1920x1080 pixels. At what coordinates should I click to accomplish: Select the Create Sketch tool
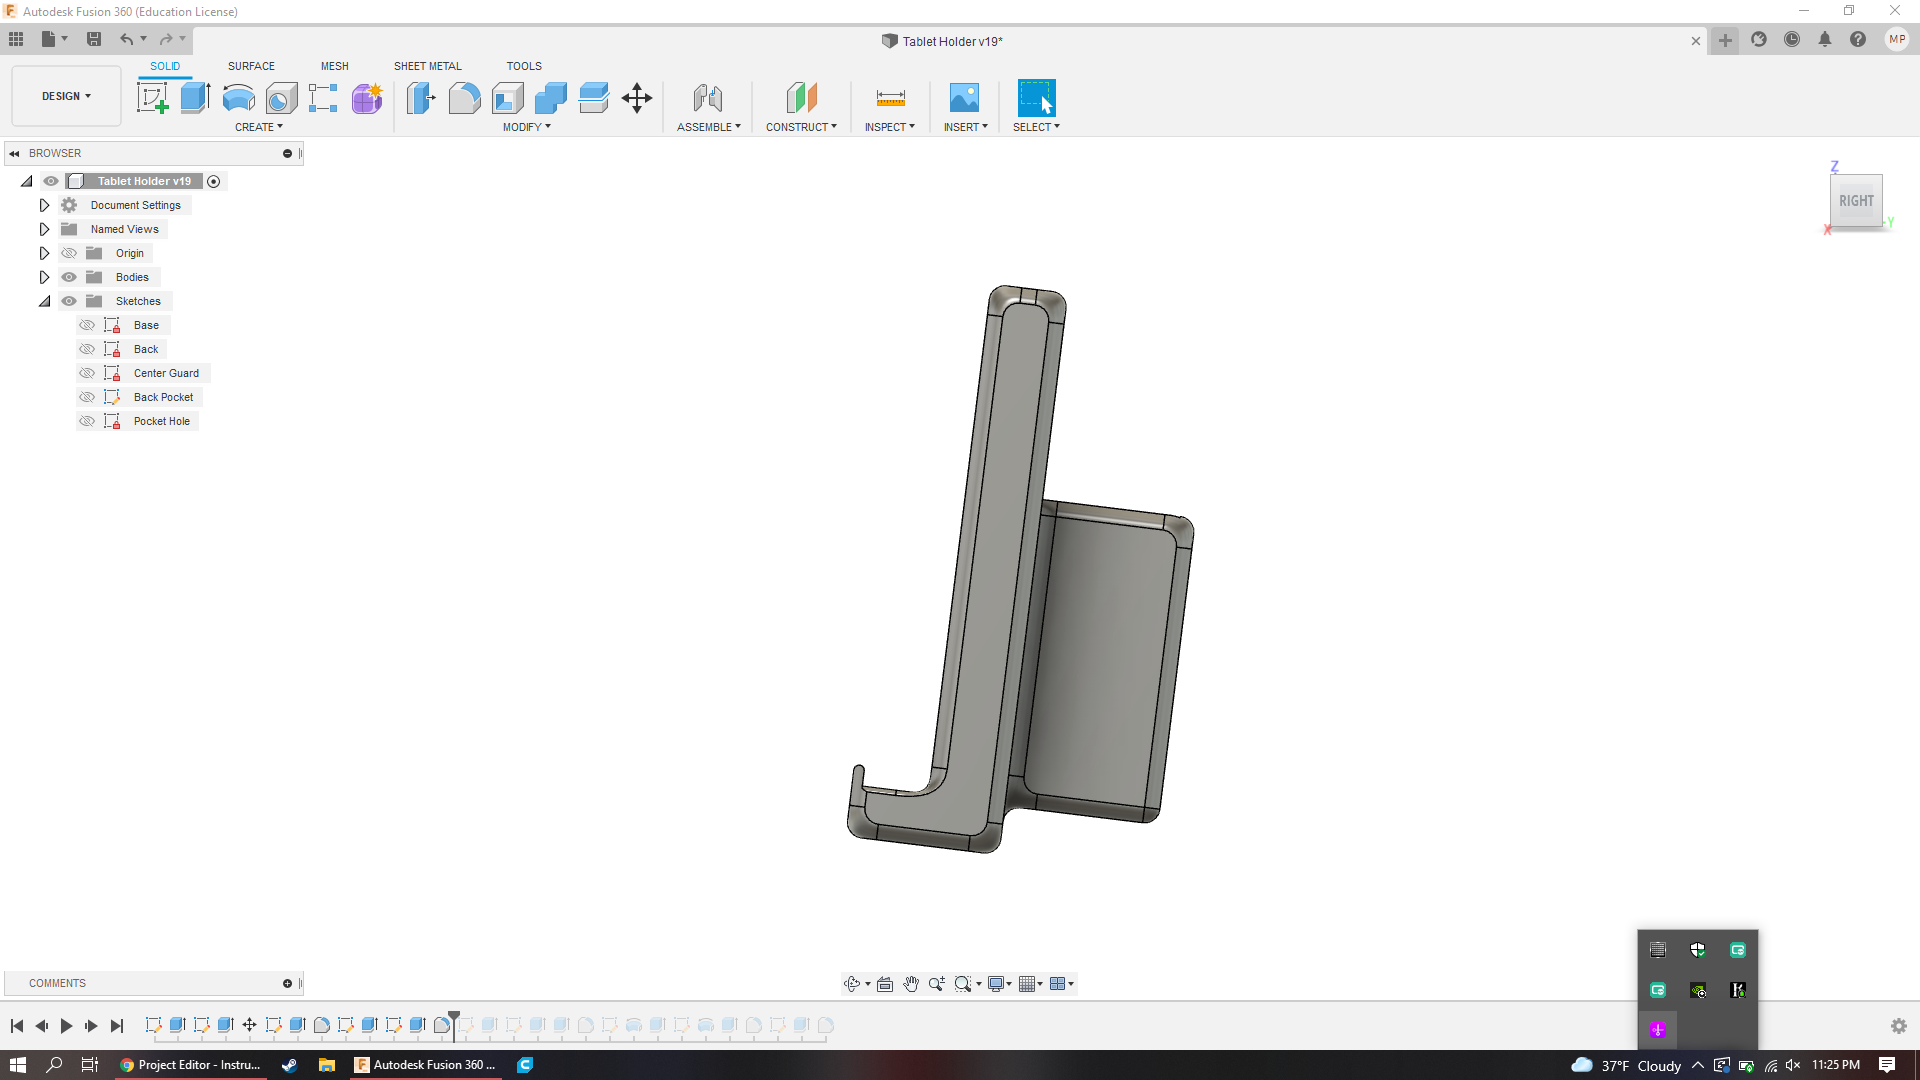[x=152, y=97]
